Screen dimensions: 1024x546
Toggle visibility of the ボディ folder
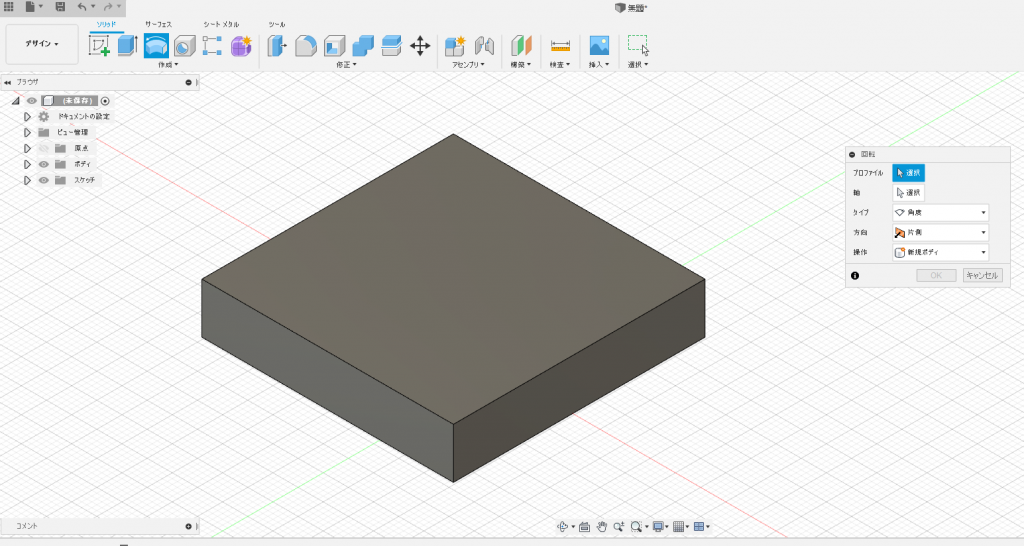tap(44, 164)
